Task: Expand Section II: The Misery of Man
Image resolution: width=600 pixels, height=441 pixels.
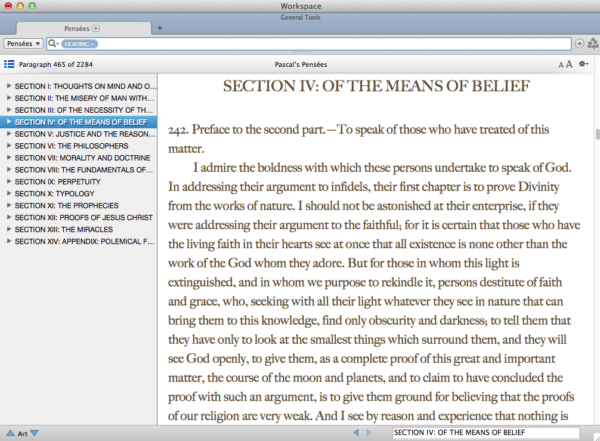Action: click(9, 98)
